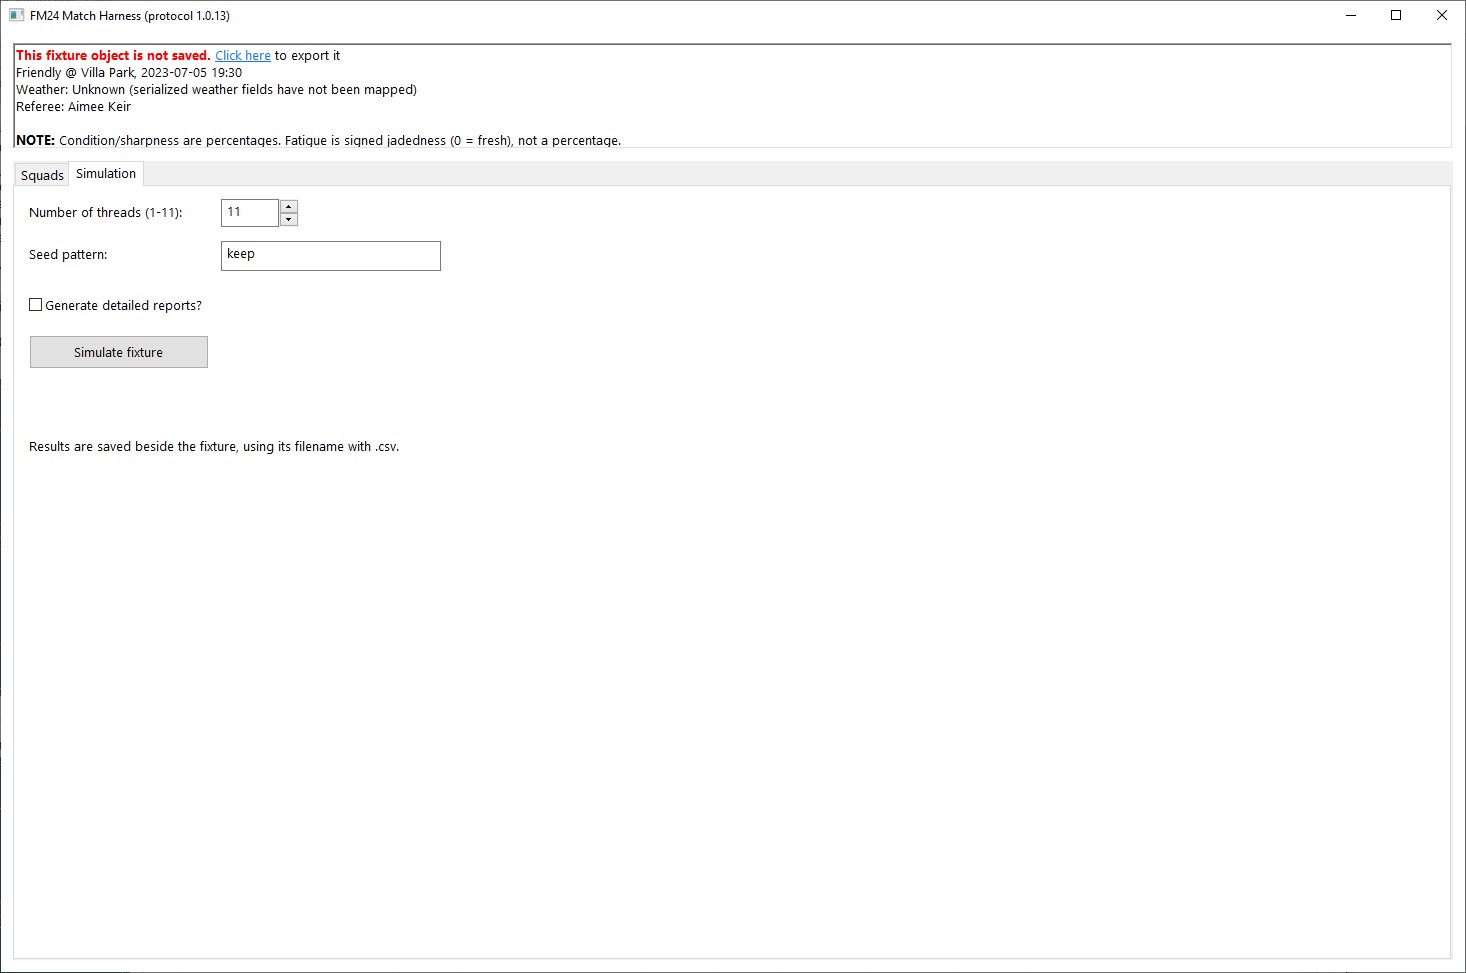
Task: Open the 'Click here' export link
Action: tap(243, 56)
